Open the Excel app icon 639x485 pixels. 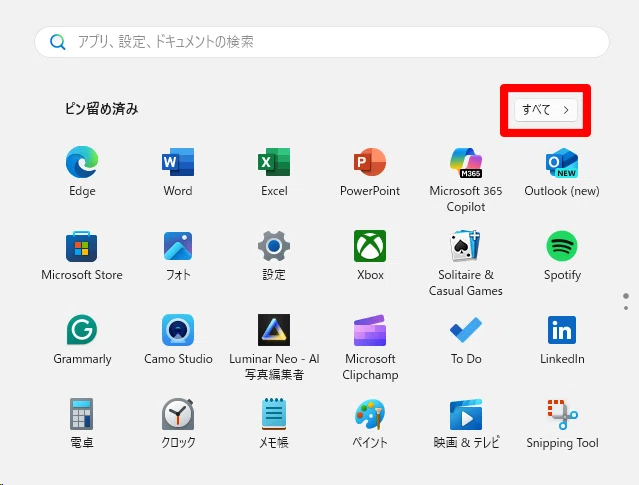coord(274,162)
